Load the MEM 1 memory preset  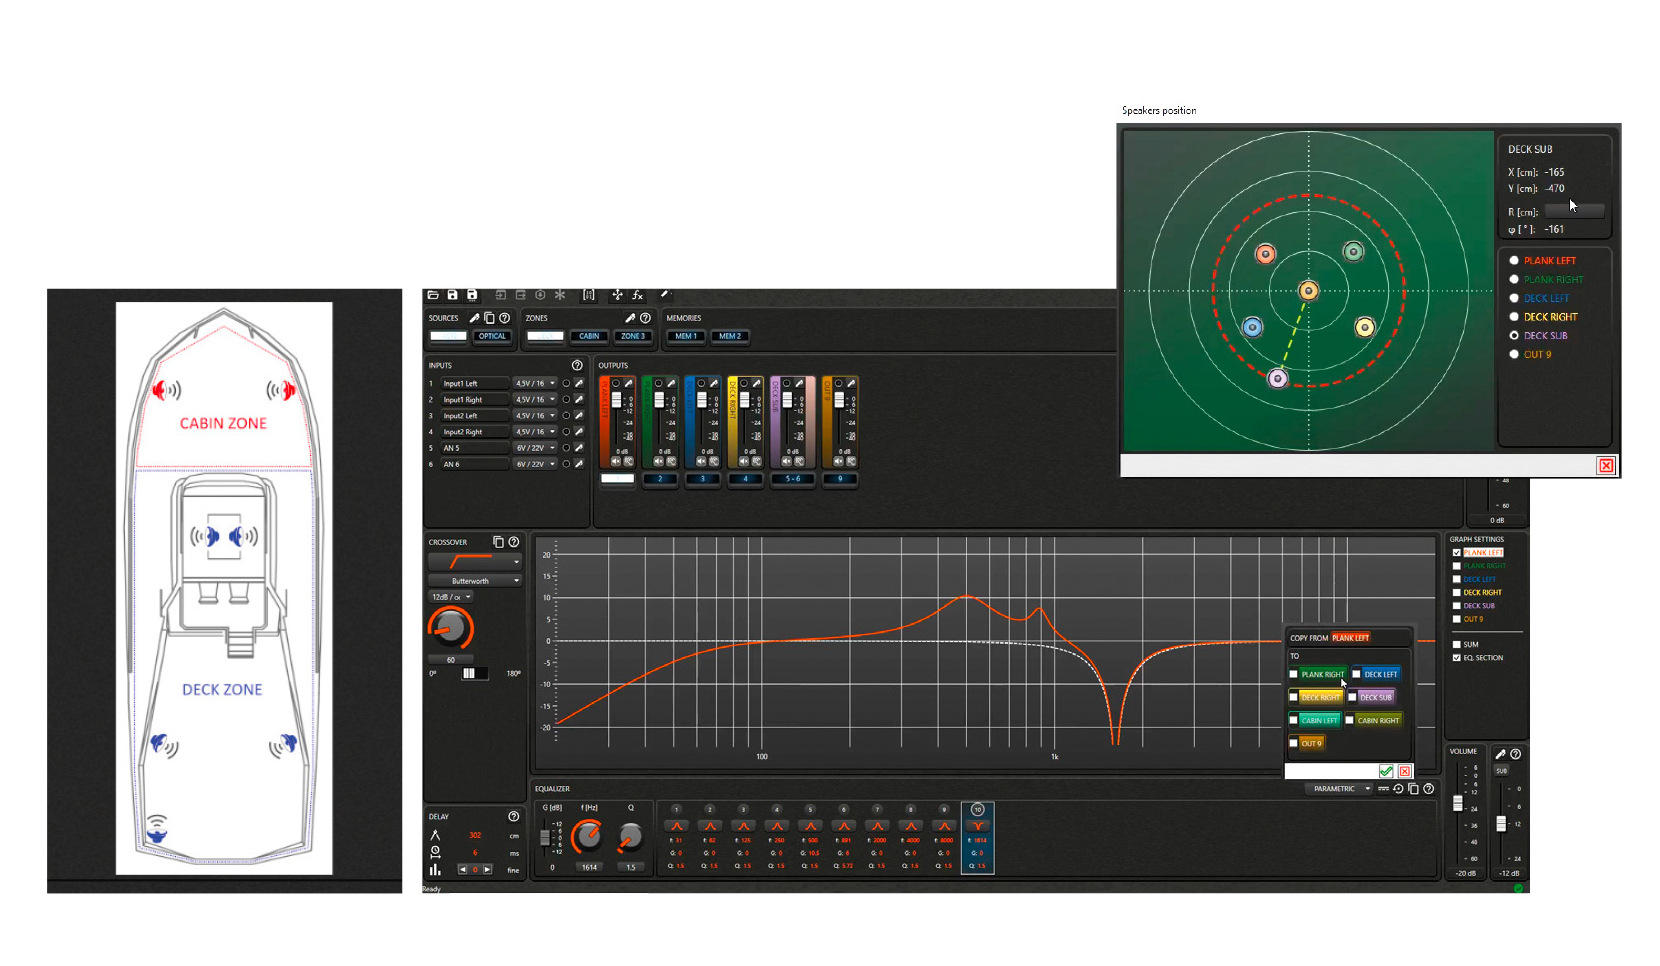(685, 336)
